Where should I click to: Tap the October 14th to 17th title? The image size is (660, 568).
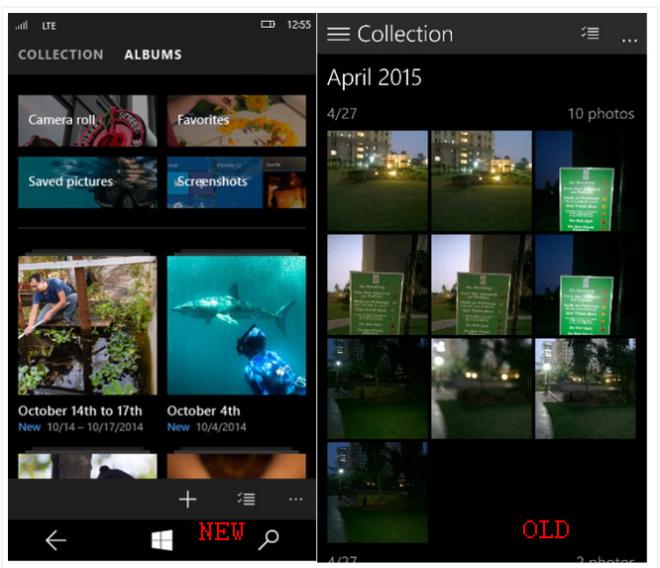(80, 411)
